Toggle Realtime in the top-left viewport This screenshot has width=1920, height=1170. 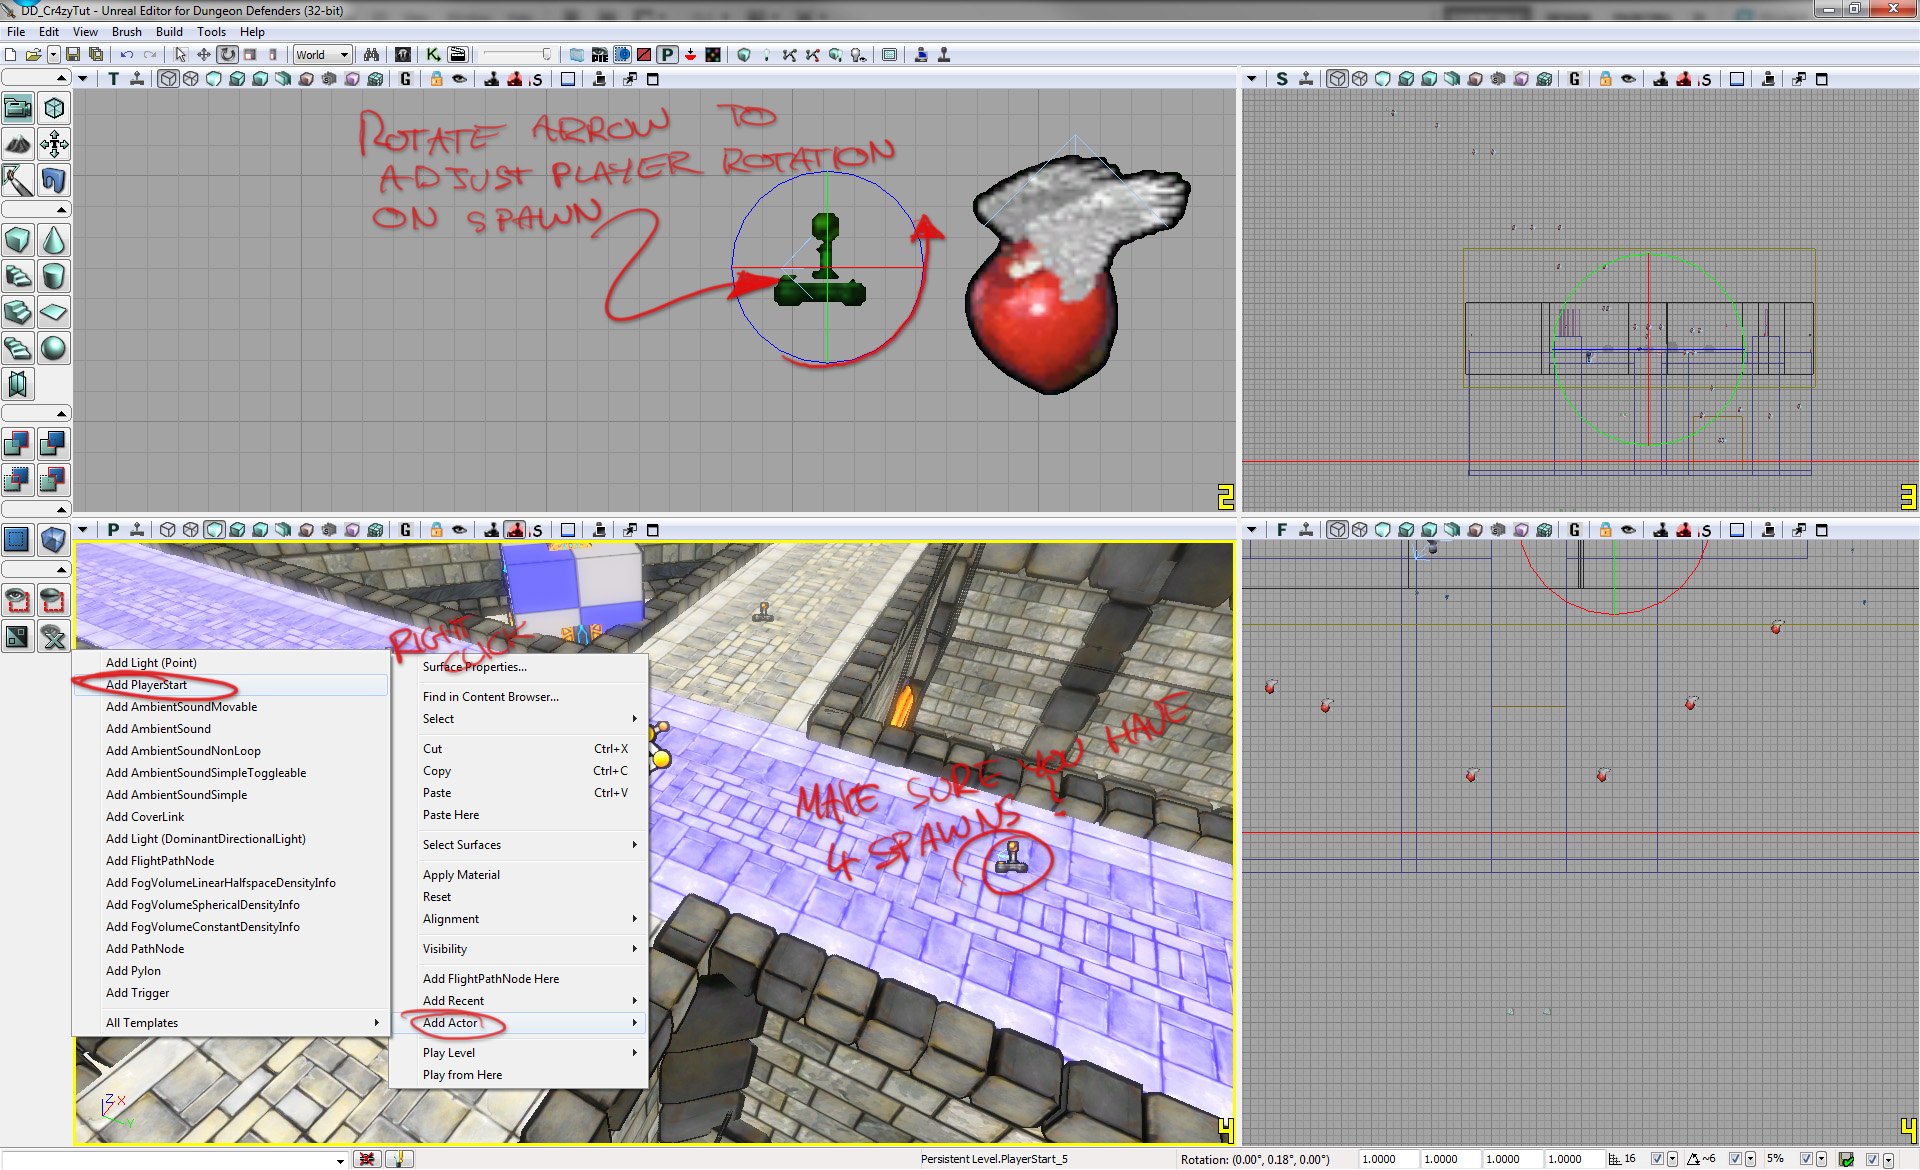137,79
